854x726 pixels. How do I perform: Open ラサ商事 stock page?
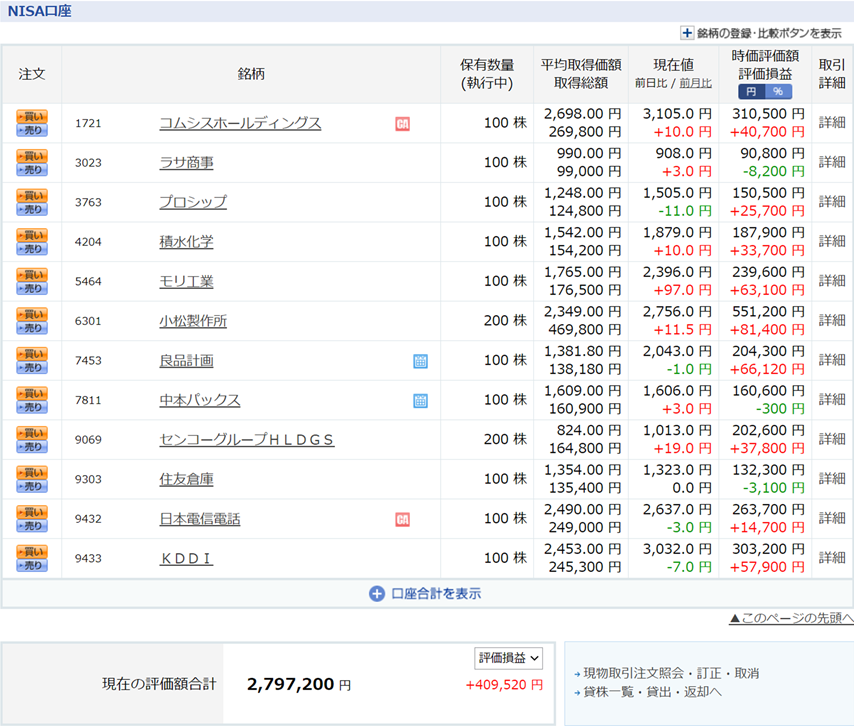coord(186,163)
